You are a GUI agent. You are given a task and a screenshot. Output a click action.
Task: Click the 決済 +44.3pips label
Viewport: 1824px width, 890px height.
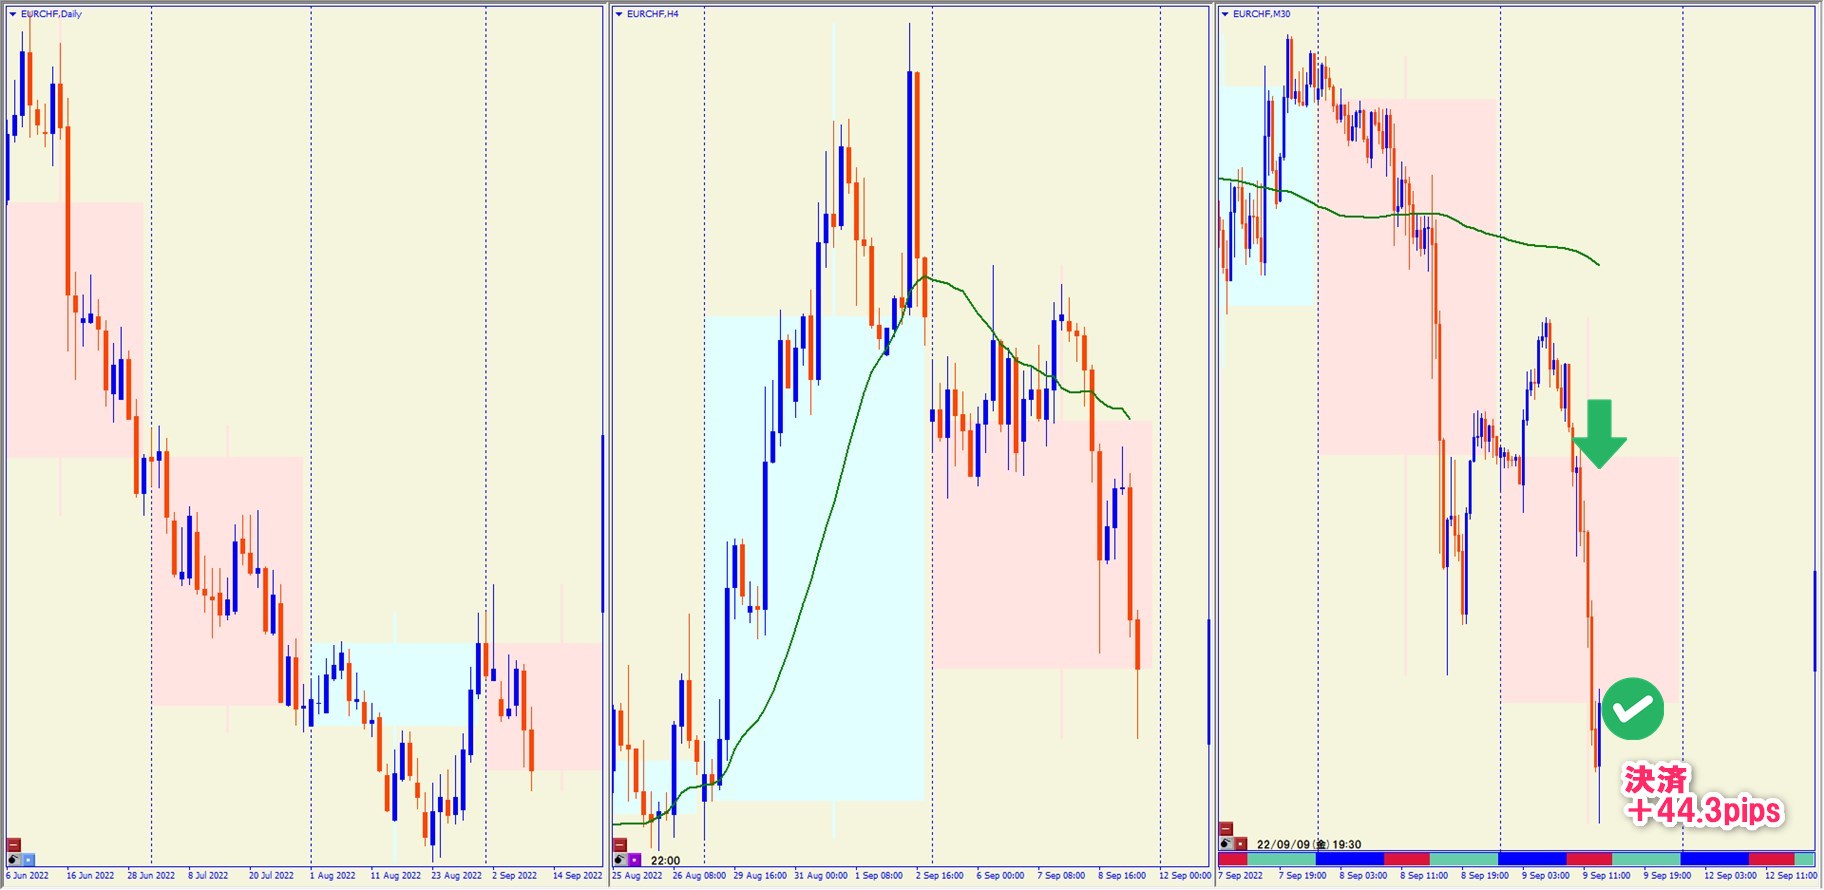point(1703,796)
